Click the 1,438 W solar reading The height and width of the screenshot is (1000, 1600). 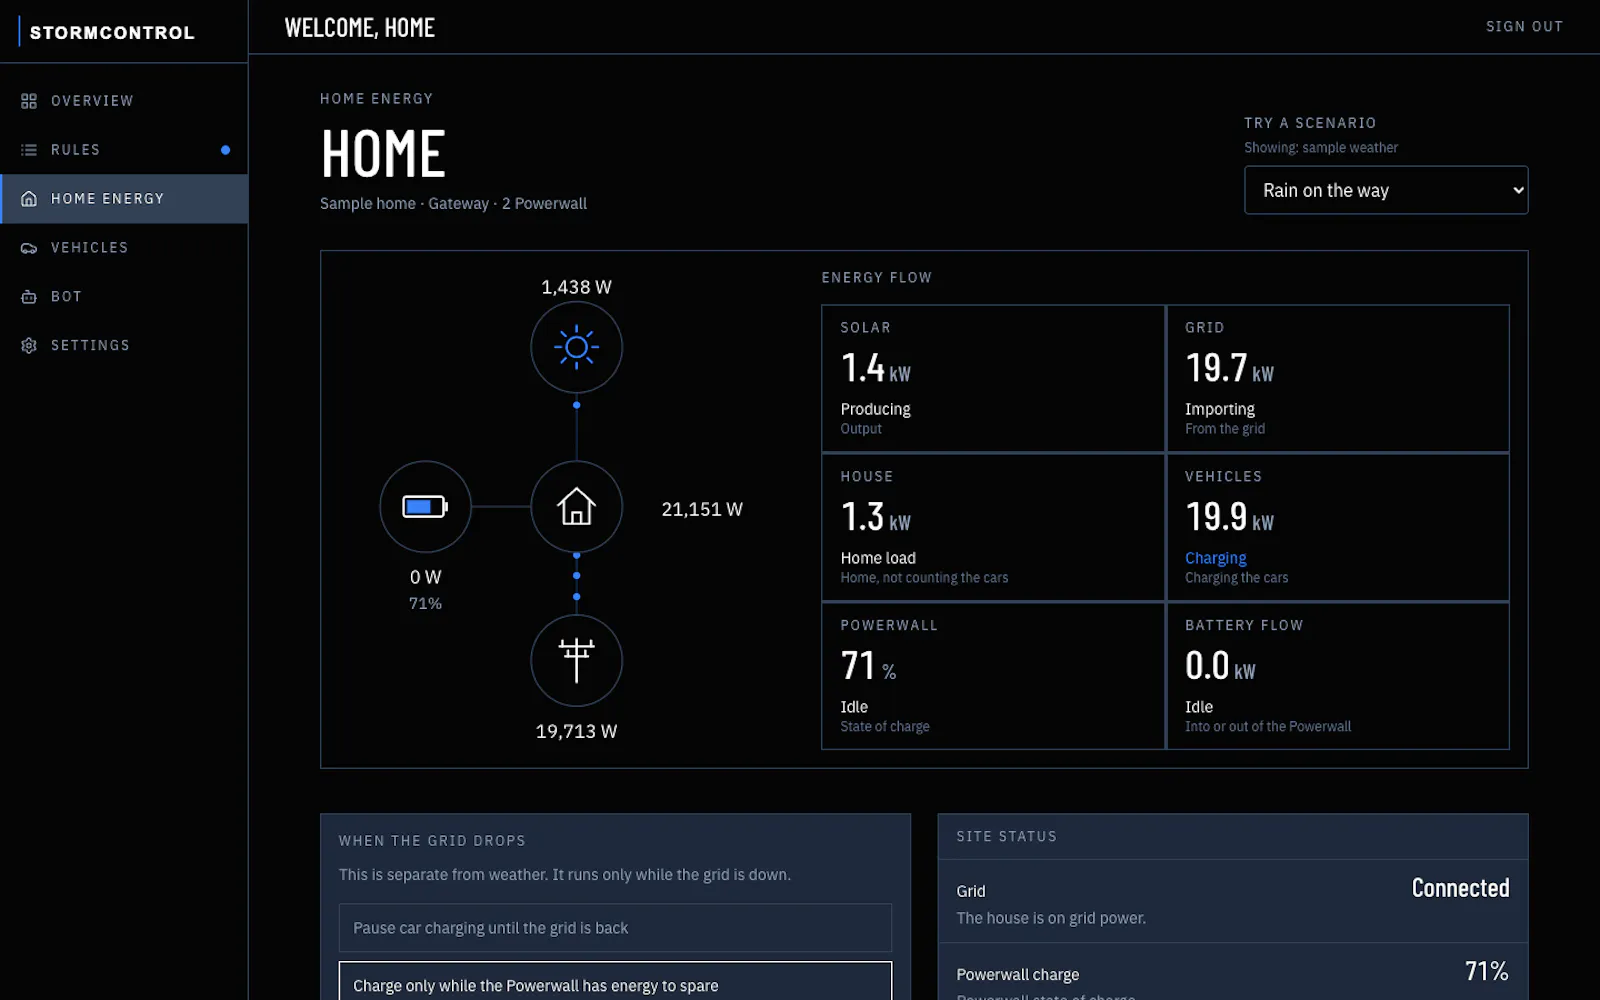[576, 287]
